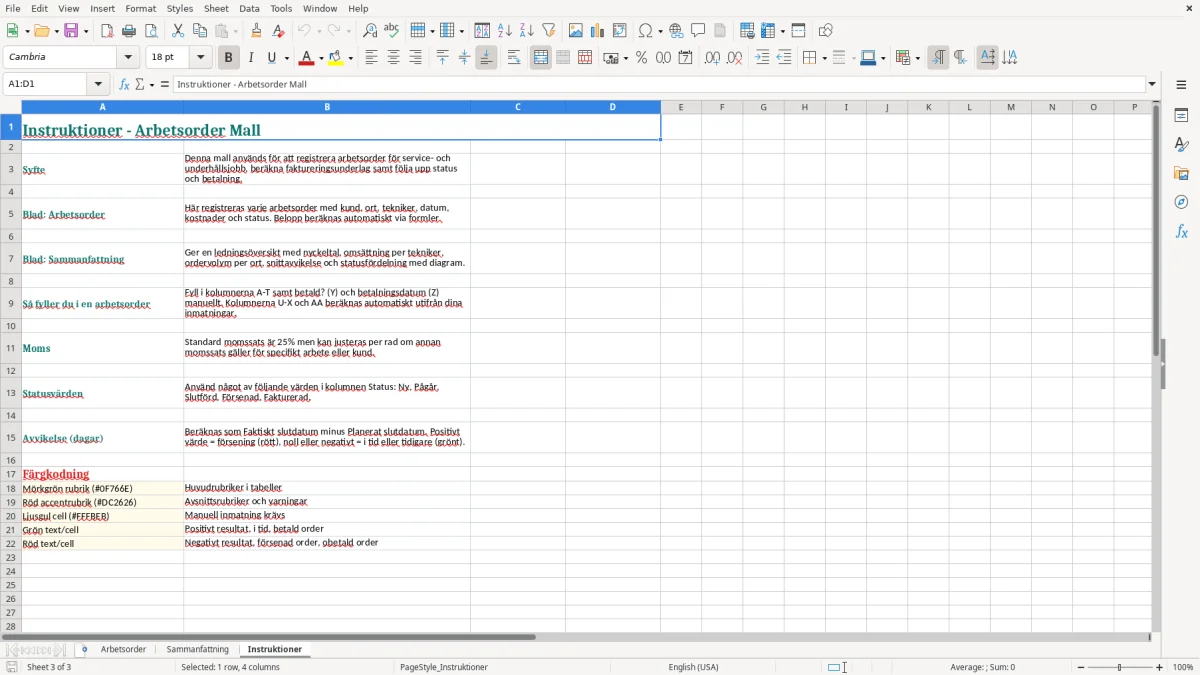Apply the yellow background color swatch
1200x675 pixels.
(x=336, y=58)
